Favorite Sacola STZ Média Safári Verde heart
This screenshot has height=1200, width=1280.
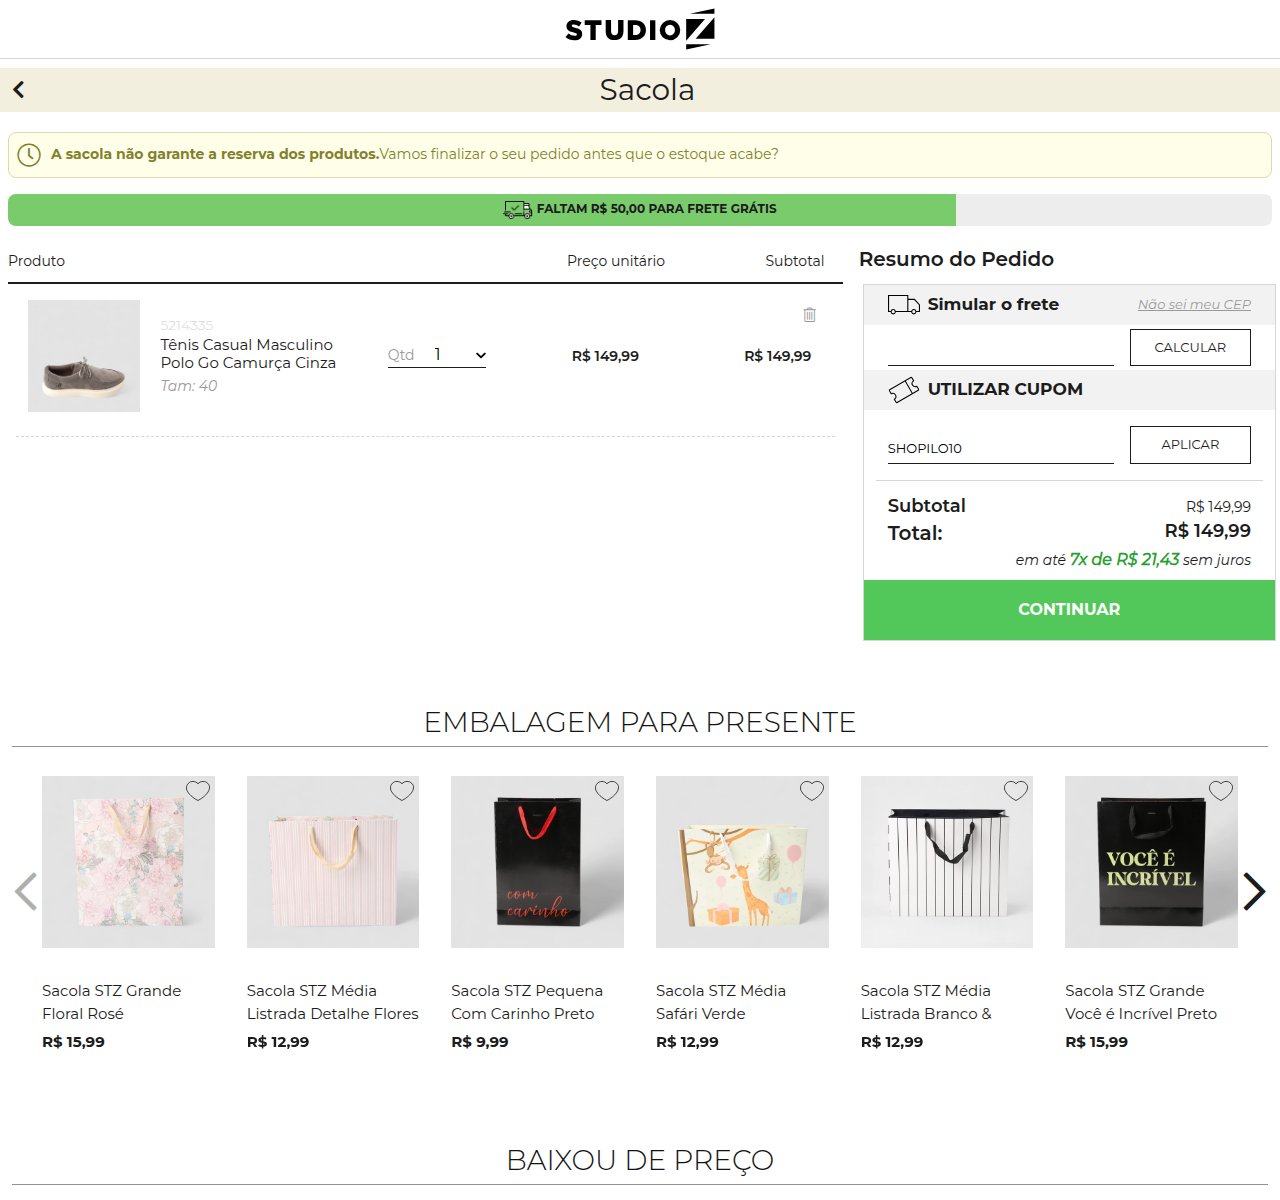coord(812,791)
